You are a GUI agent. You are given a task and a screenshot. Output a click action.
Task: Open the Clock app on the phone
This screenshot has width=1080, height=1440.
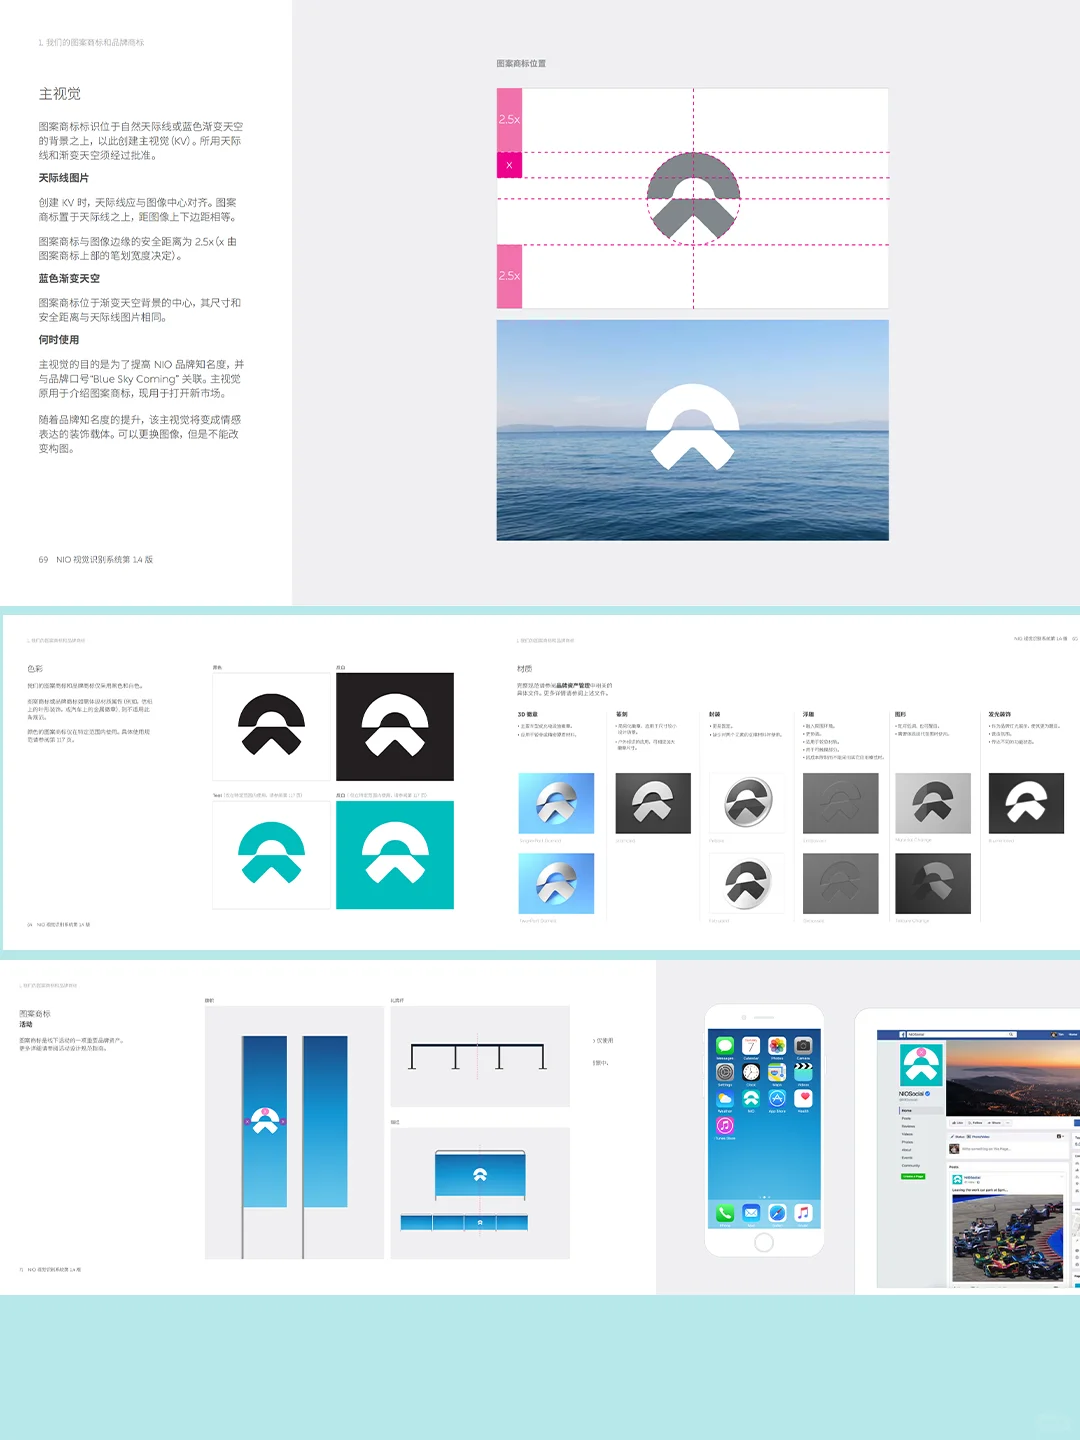(x=751, y=1072)
